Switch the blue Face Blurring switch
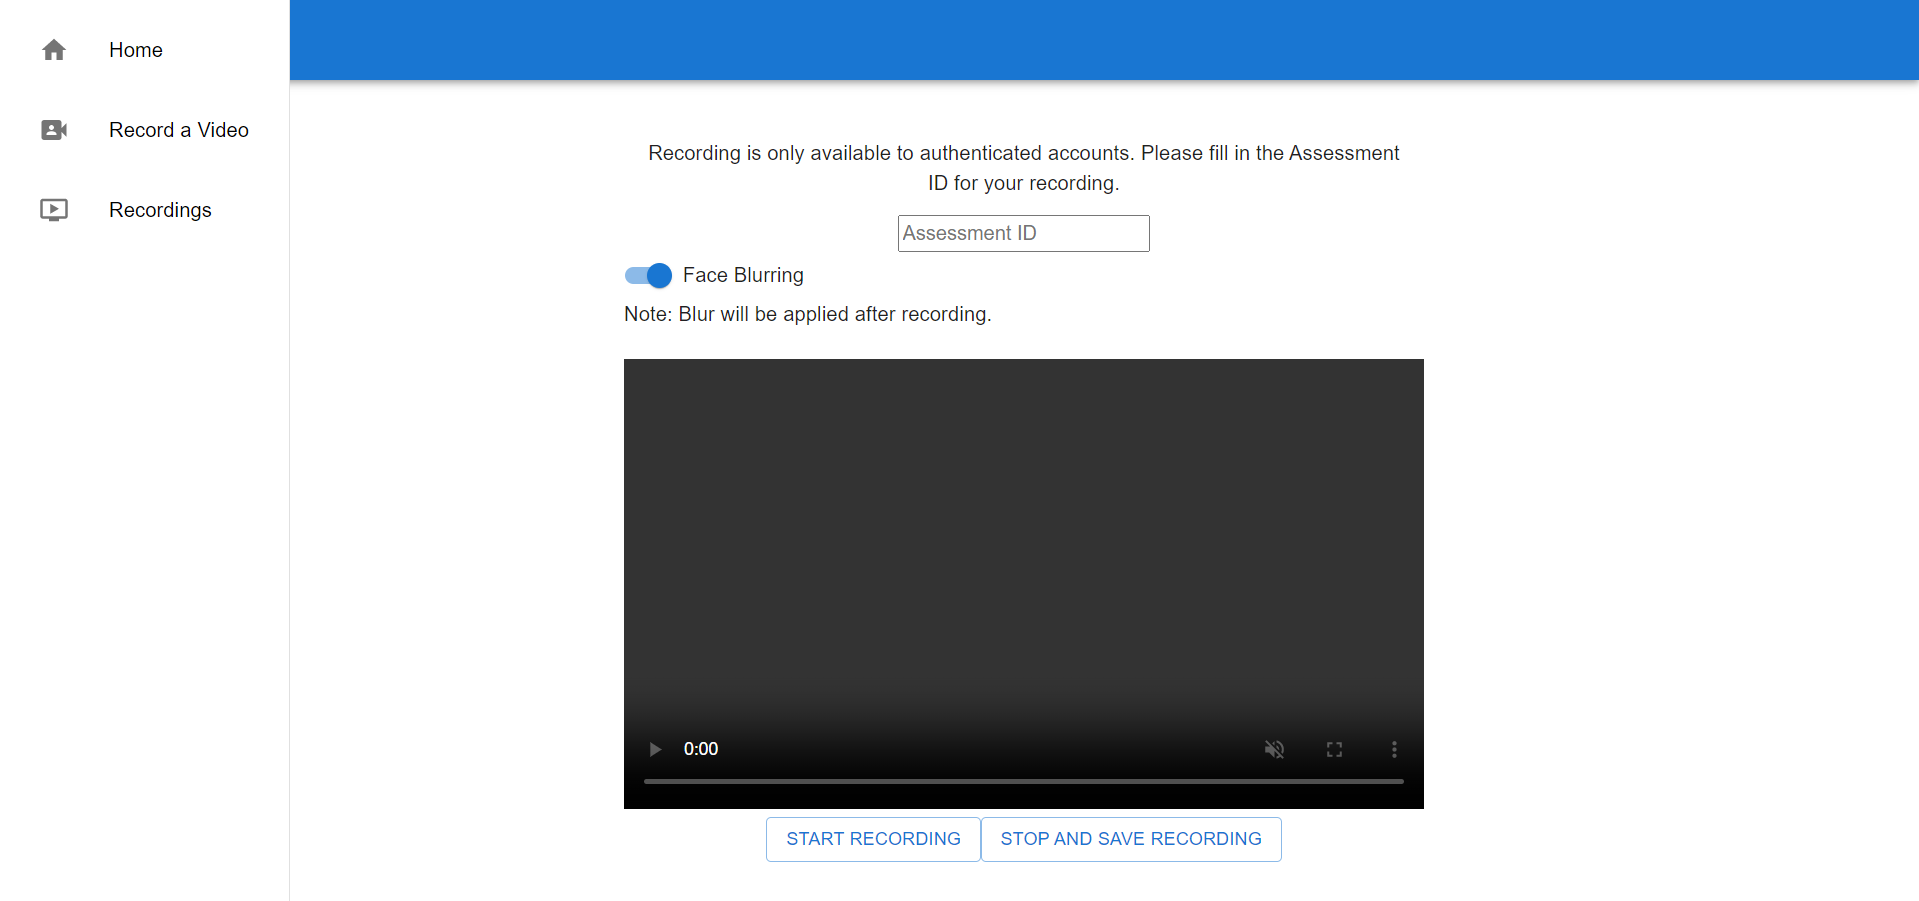The image size is (1919, 901). pyautogui.click(x=647, y=275)
